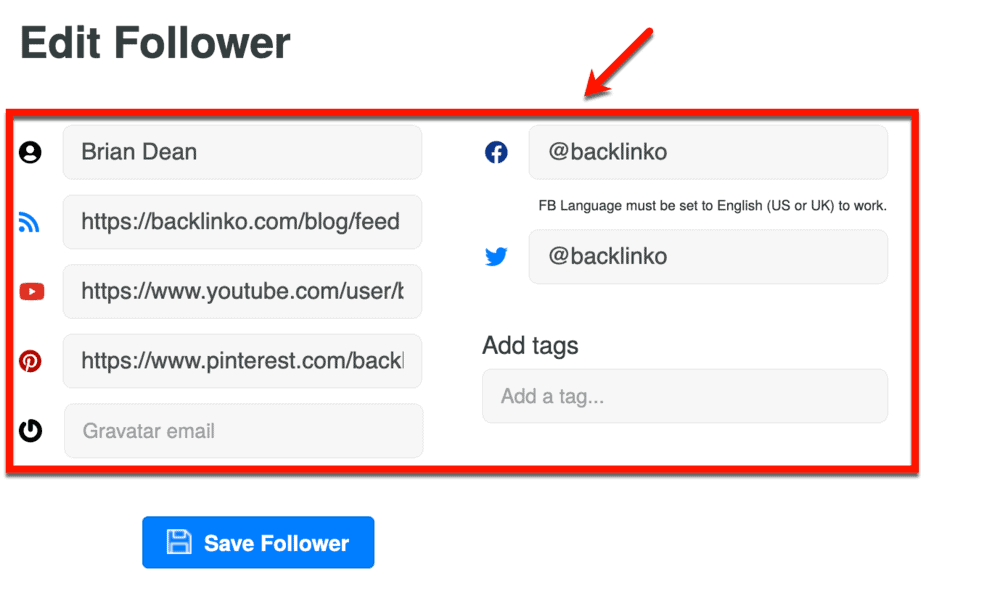Click the FB Language requirement note
Viewport: 1000px width, 612px height.
[x=713, y=206]
